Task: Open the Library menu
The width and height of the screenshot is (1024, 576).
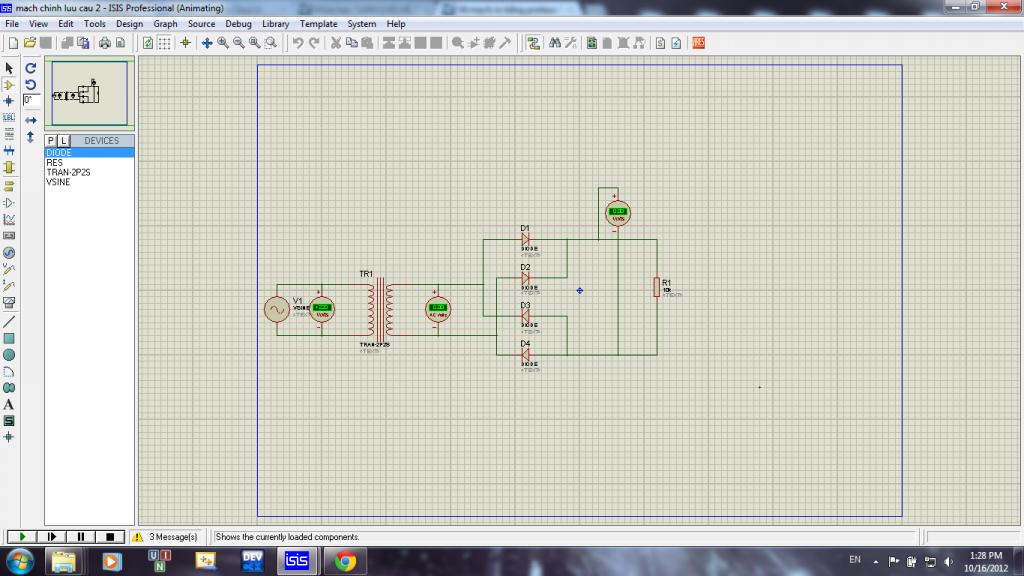Action: coord(276,23)
